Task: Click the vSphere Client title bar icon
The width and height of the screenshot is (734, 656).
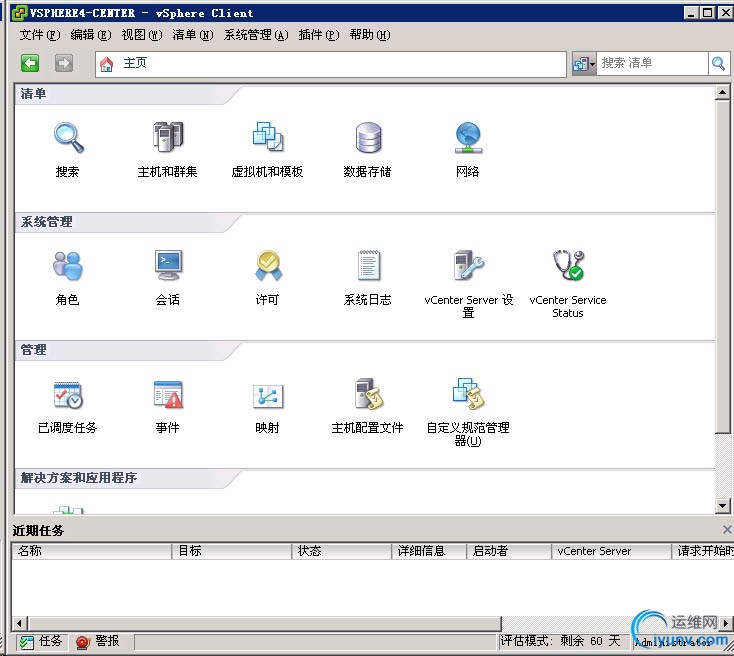Action: (x=19, y=13)
